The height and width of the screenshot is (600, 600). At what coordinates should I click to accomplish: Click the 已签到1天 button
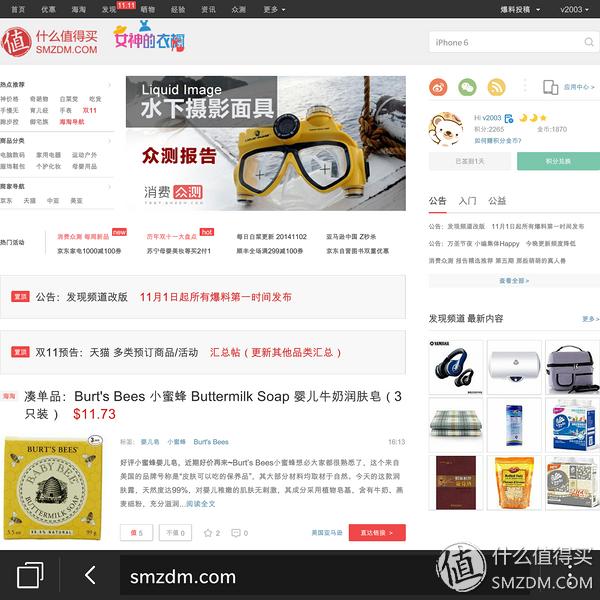[470, 161]
